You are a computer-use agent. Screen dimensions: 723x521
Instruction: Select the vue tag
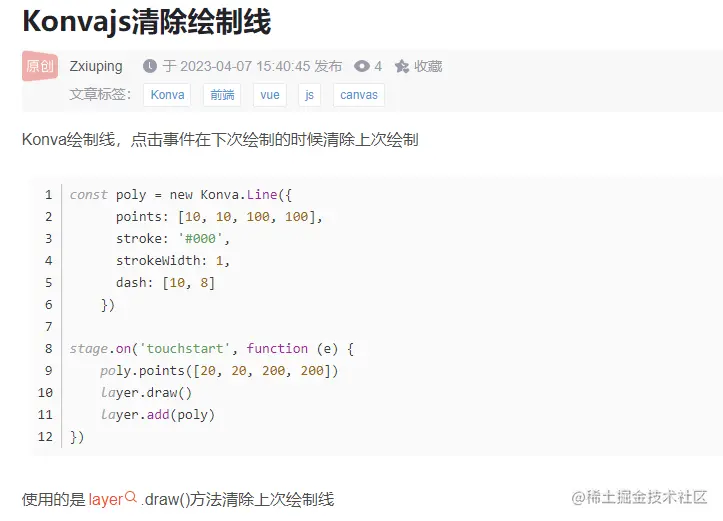(270, 95)
